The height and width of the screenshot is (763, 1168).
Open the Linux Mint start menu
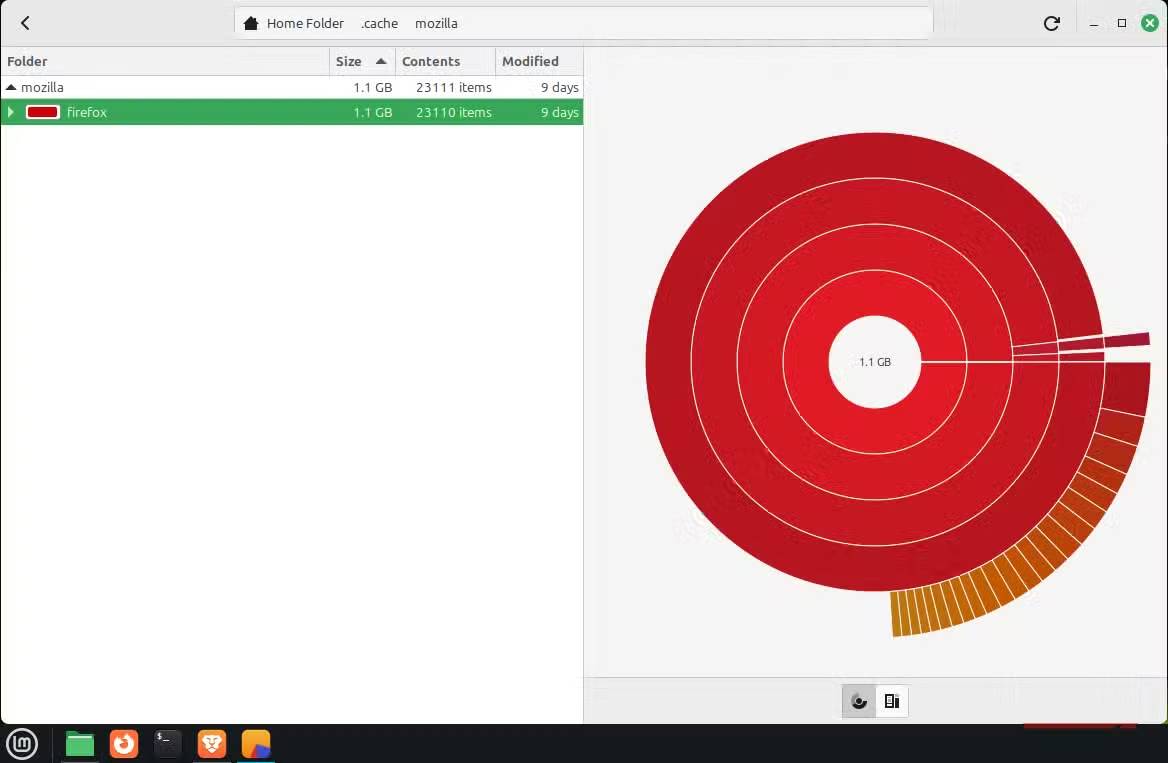pos(22,744)
